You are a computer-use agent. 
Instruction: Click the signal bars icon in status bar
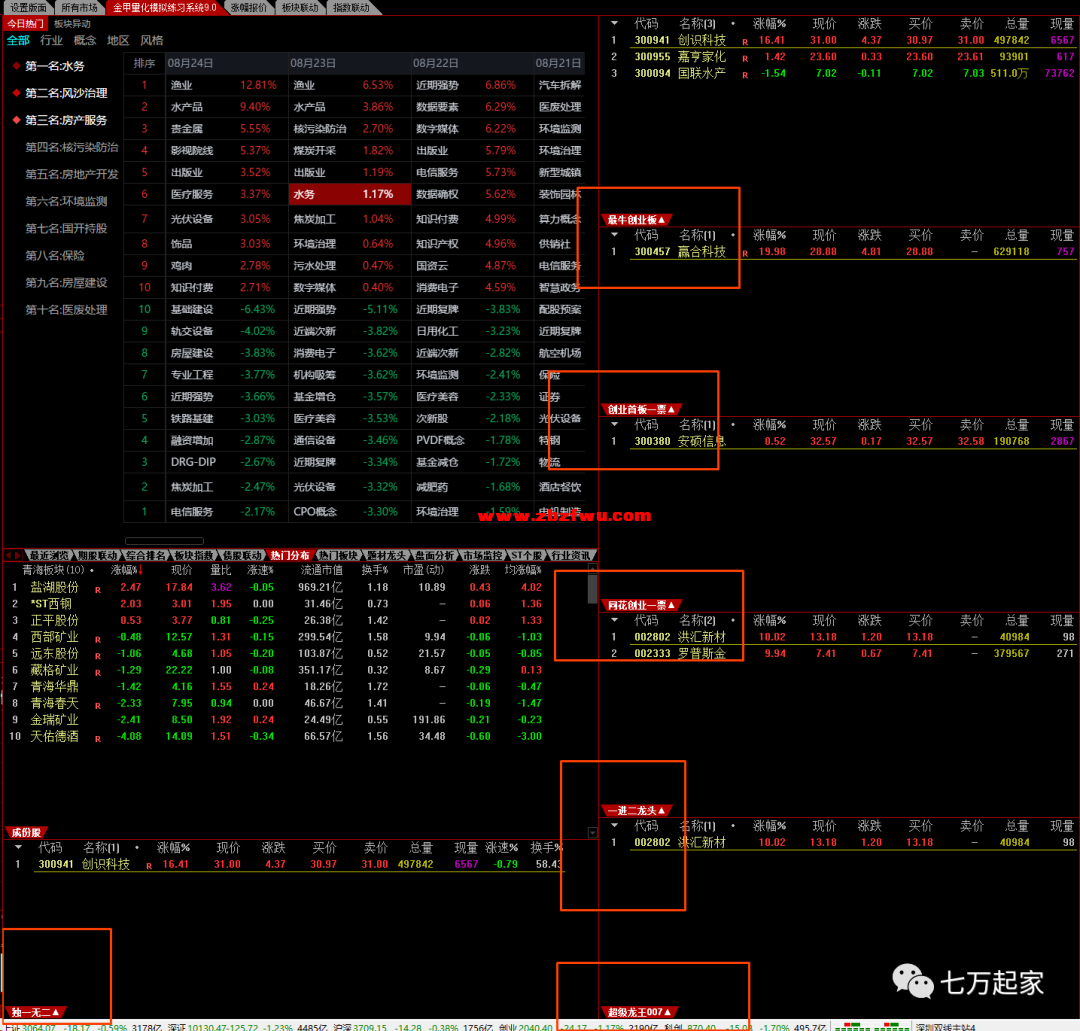(x=872, y=1026)
